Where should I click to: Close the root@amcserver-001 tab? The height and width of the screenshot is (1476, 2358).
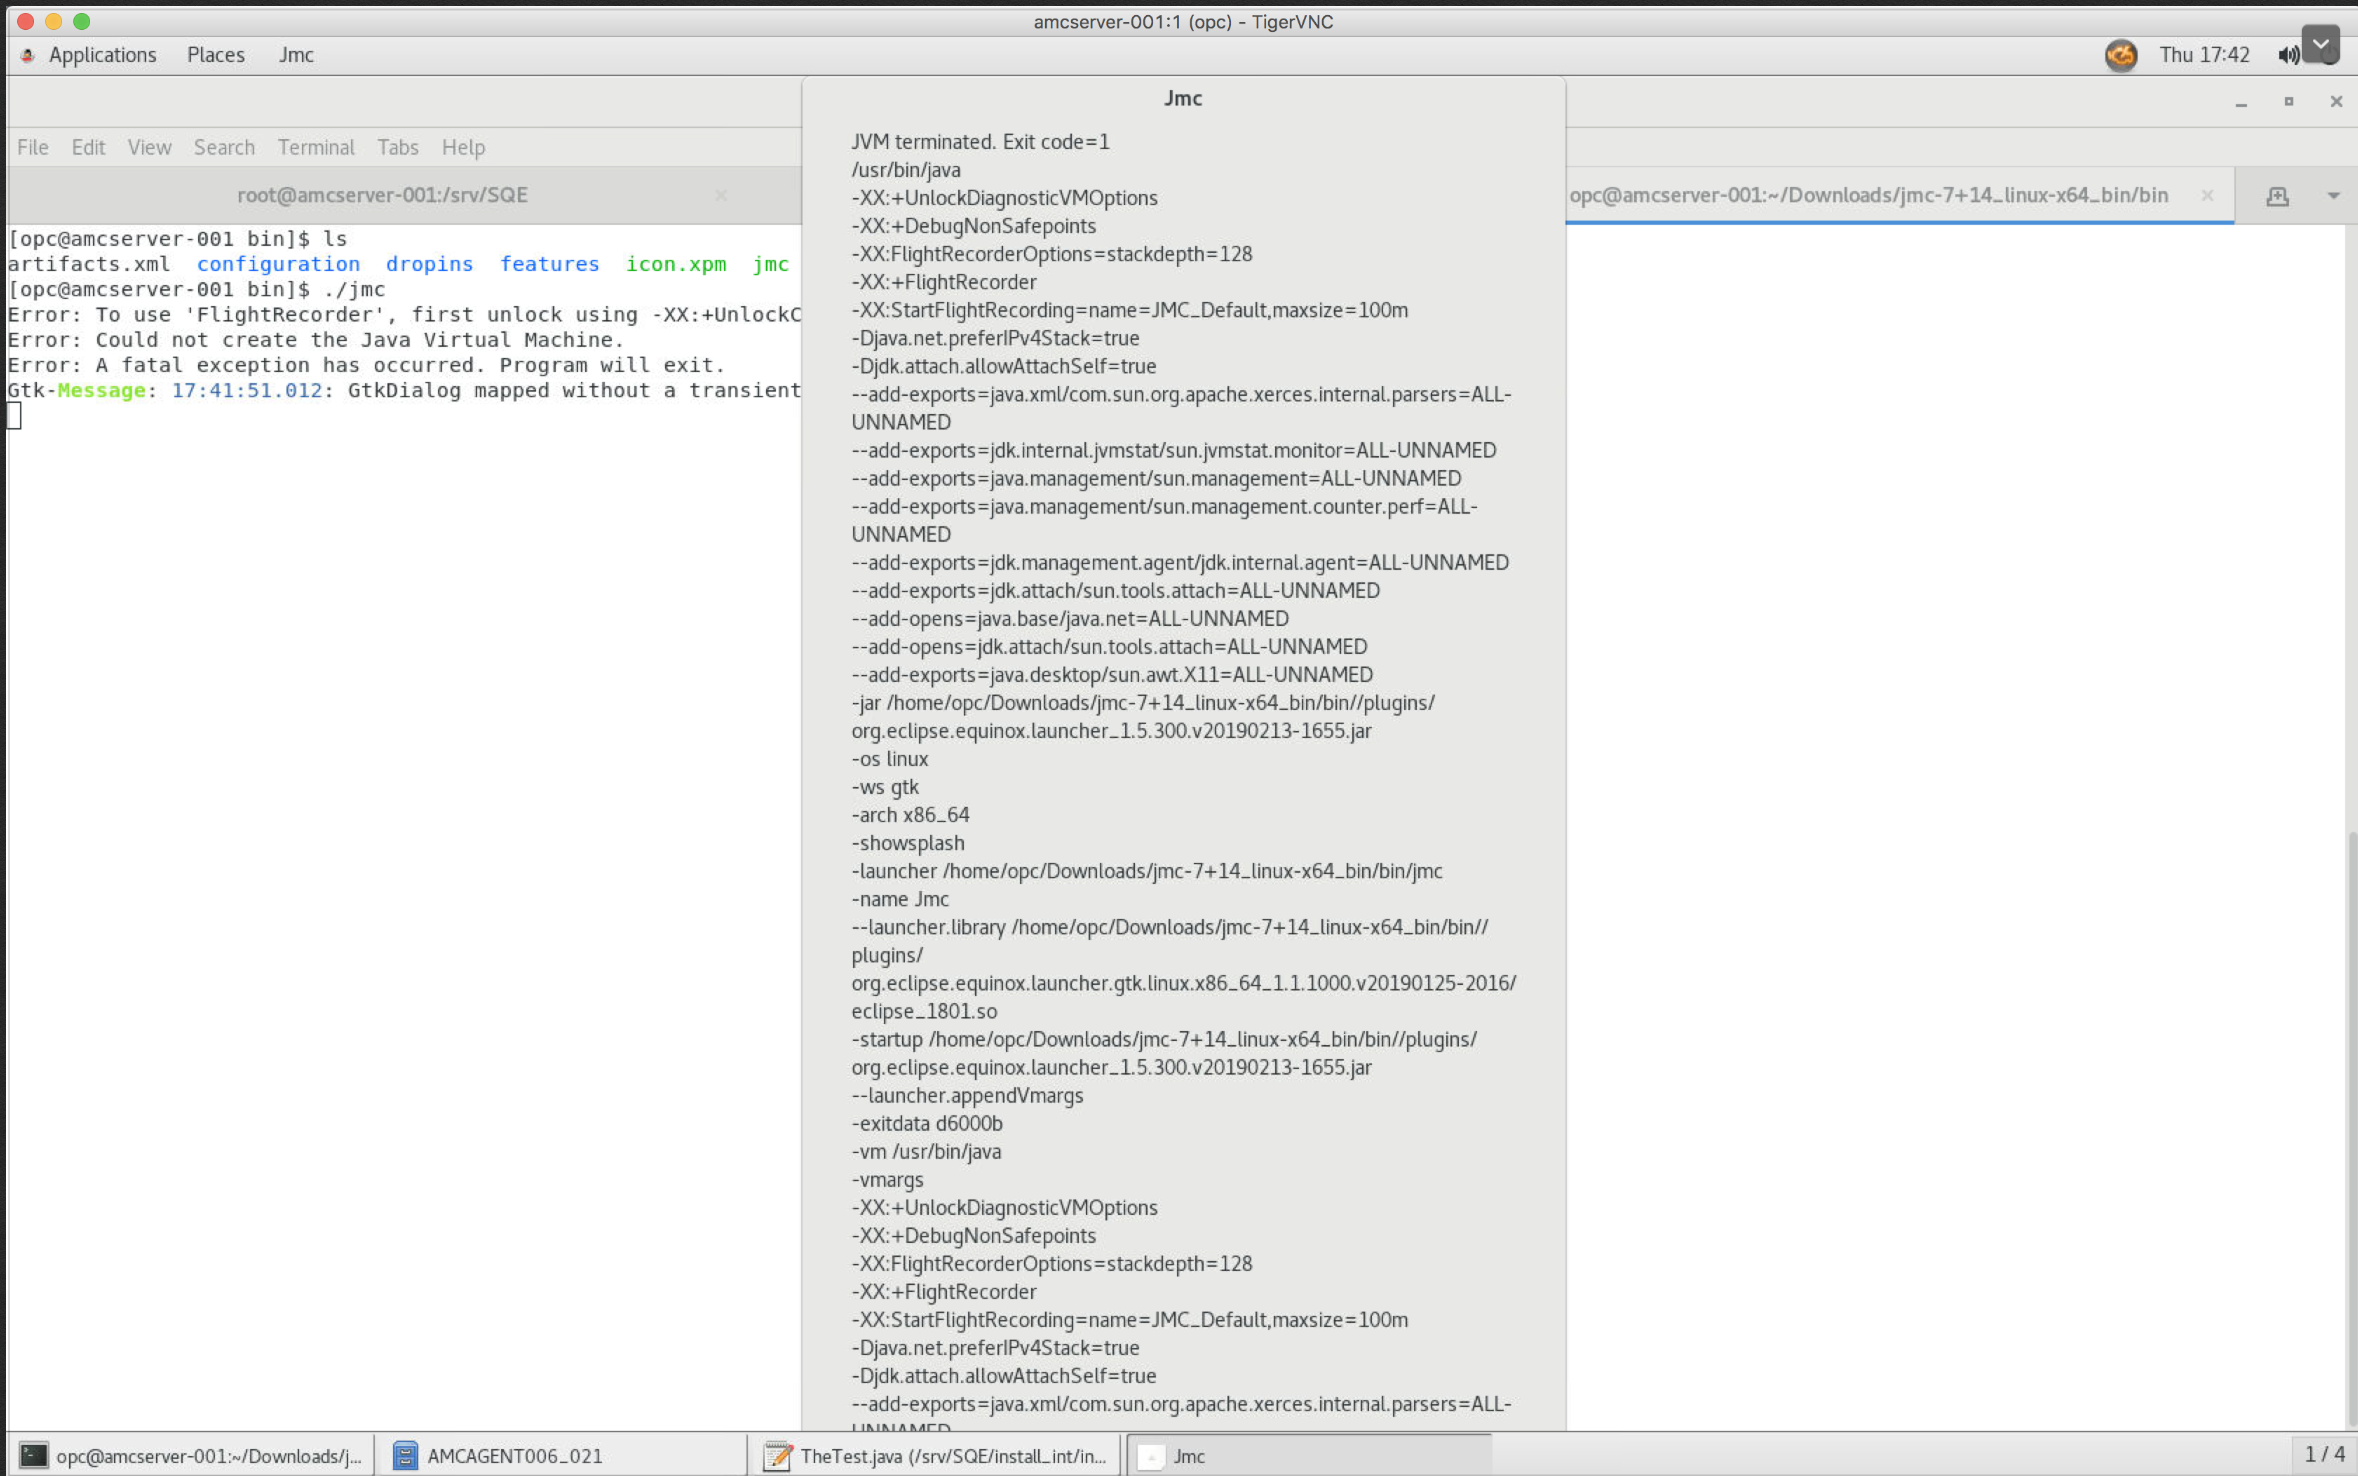point(720,195)
